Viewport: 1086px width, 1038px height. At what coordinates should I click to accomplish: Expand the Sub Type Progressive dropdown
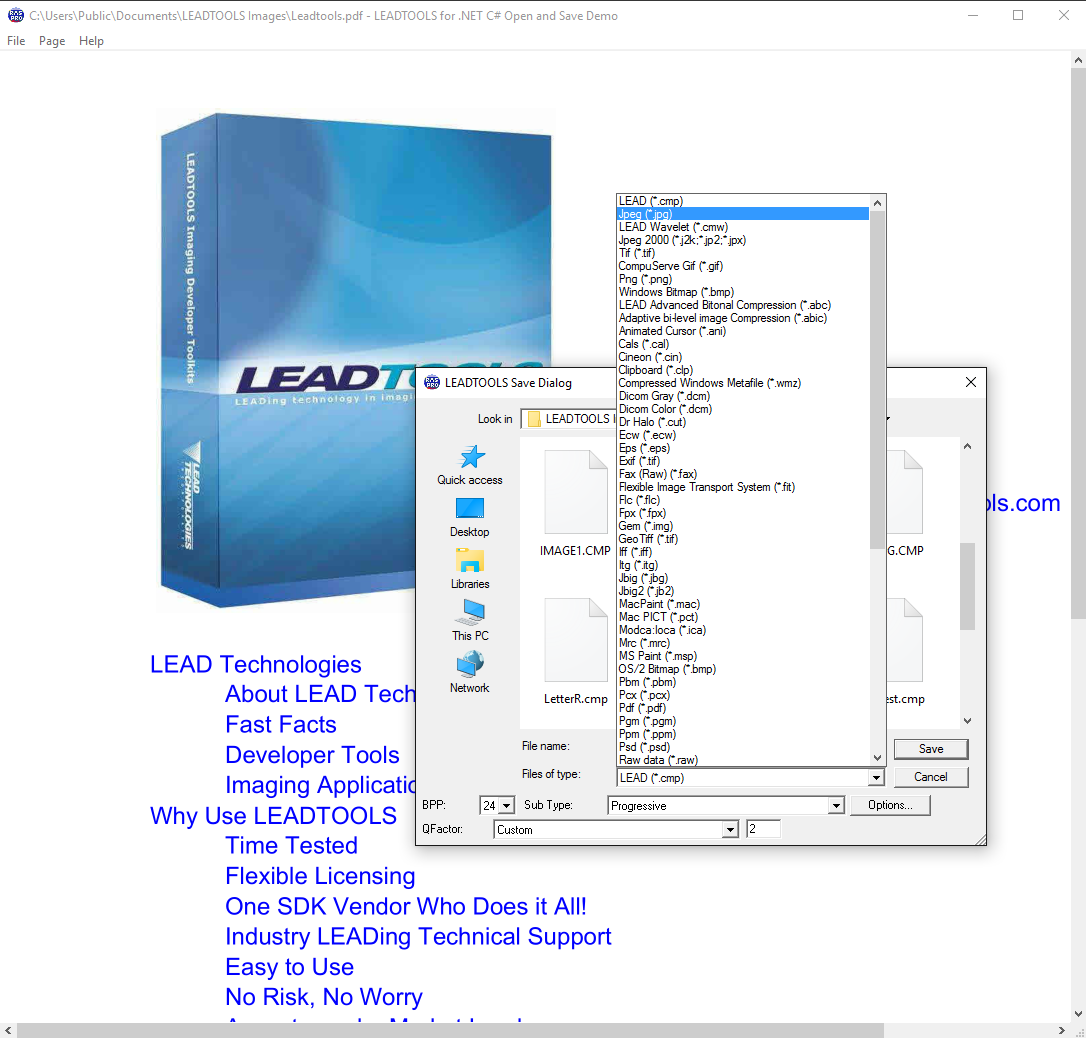point(836,805)
